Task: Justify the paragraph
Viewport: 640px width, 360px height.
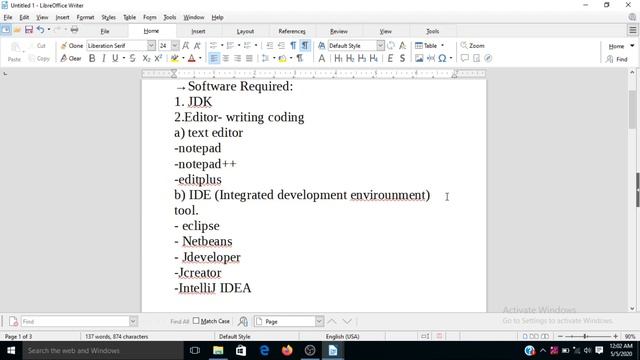Action: click(x=249, y=58)
